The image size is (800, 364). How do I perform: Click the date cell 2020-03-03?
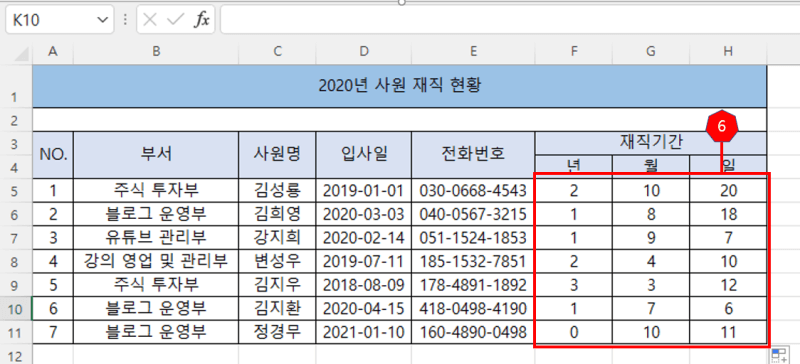point(363,214)
